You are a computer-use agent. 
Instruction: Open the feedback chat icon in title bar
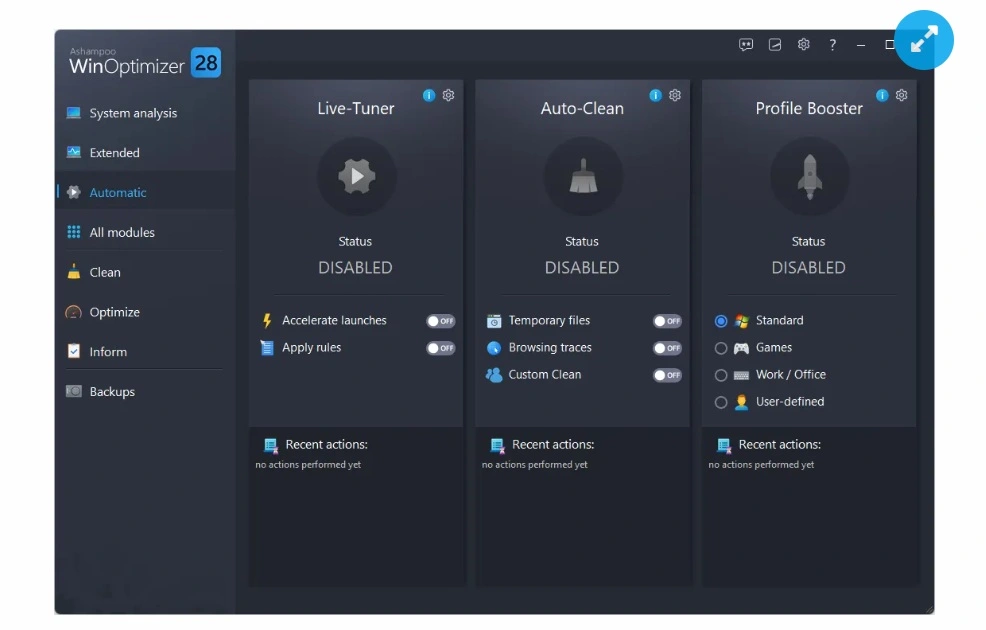[746, 45]
